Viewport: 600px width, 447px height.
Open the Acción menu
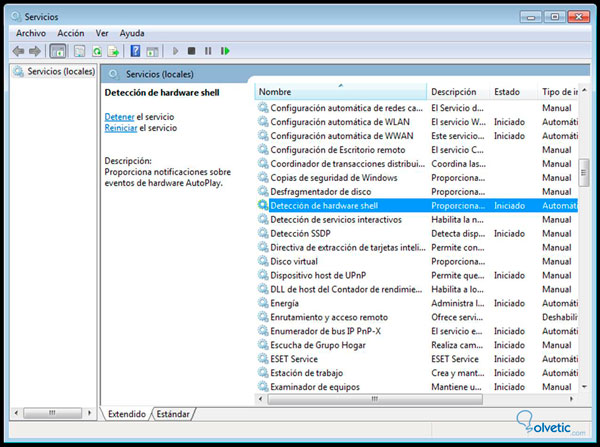[x=71, y=33]
